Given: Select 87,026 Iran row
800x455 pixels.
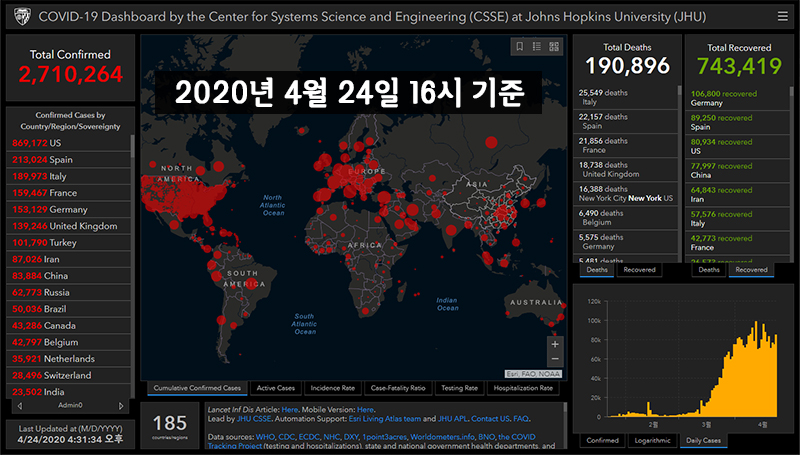Looking at the screenshot, I should coord(69,259).
